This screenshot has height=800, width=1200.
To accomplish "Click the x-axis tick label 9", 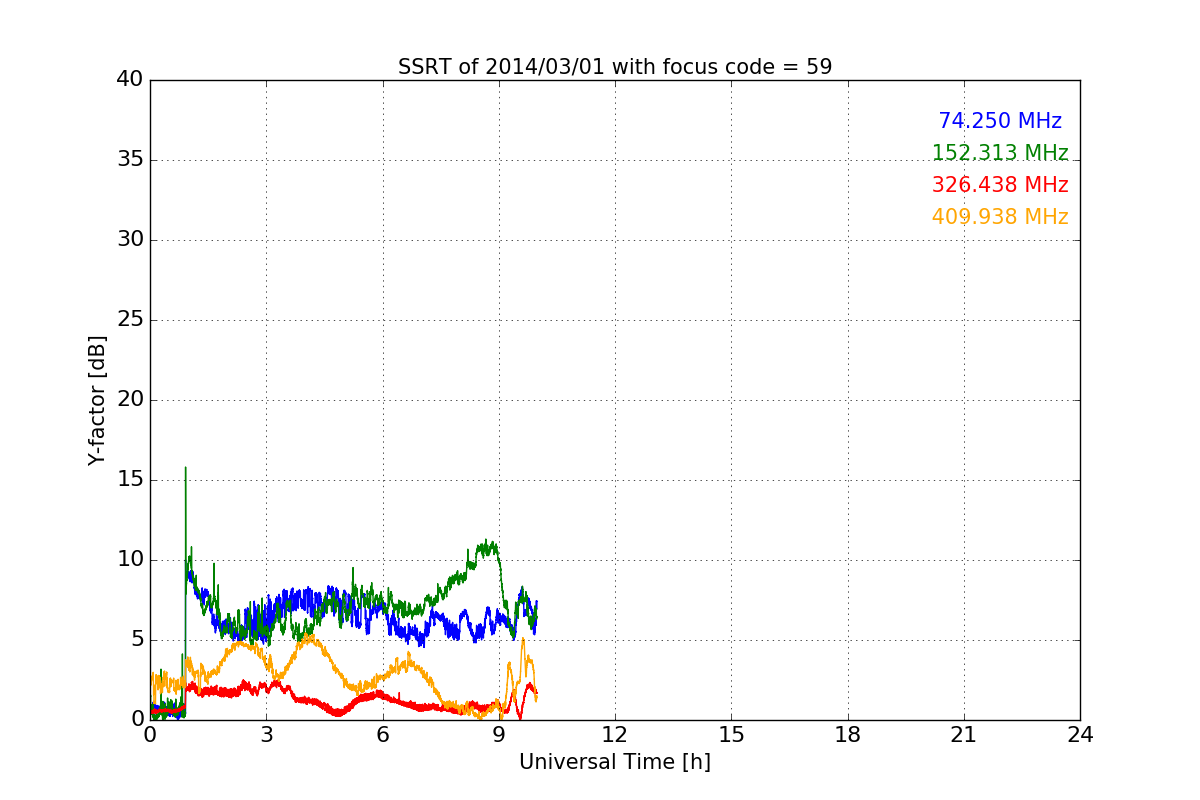I will pyautogui.click(x=499, y=735).
